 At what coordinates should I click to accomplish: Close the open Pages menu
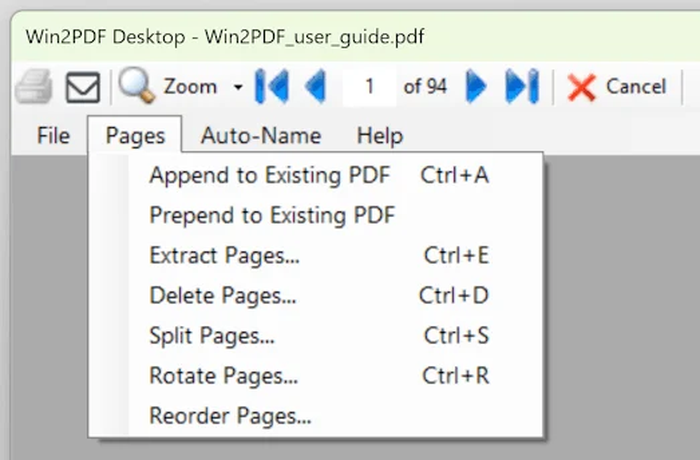[135, 136]
